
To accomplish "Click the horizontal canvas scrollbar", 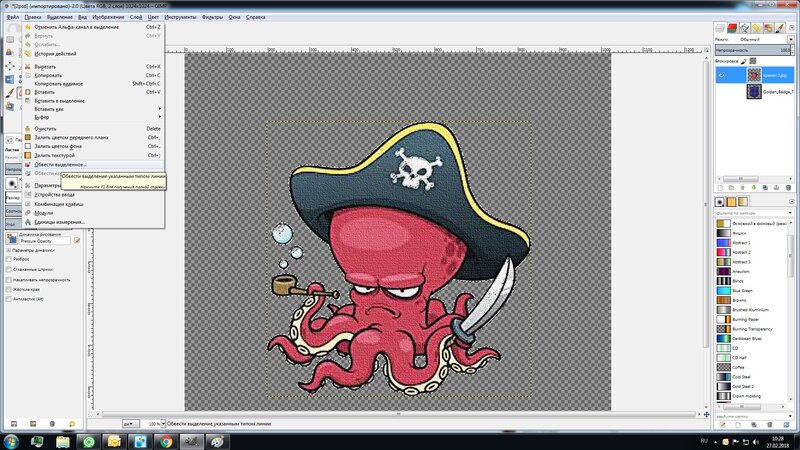I will pos(398,414).
